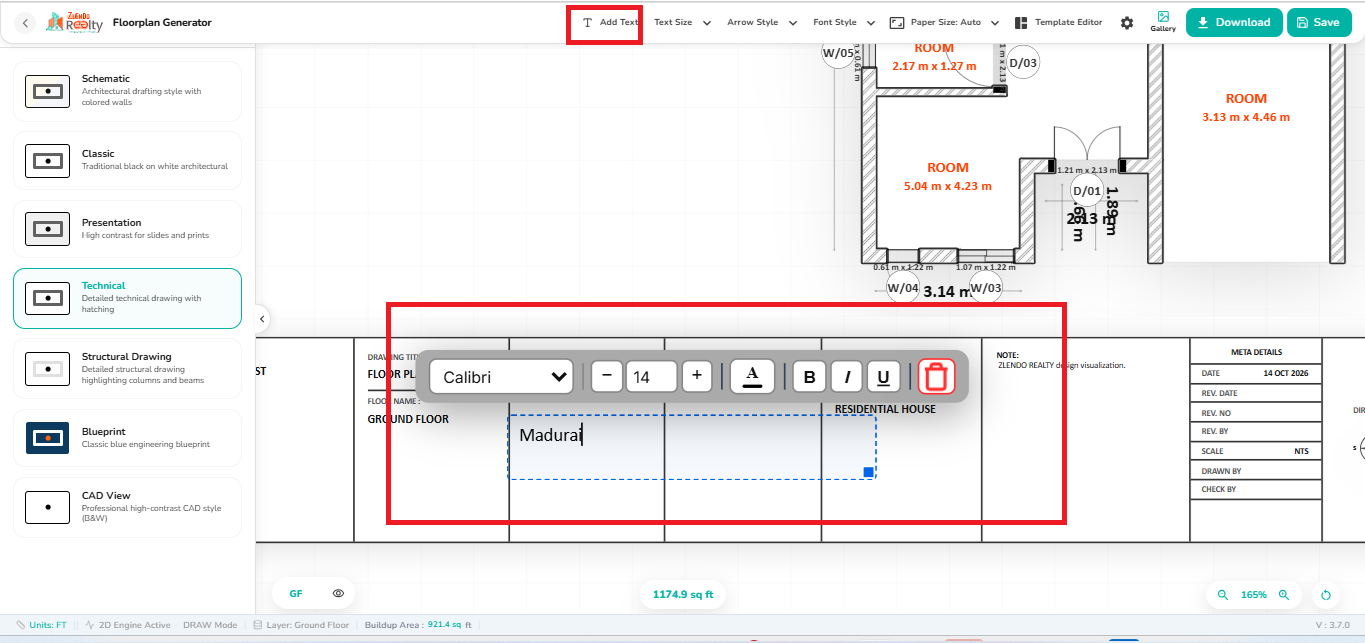Select the Technical style

[x=127, y=298]
